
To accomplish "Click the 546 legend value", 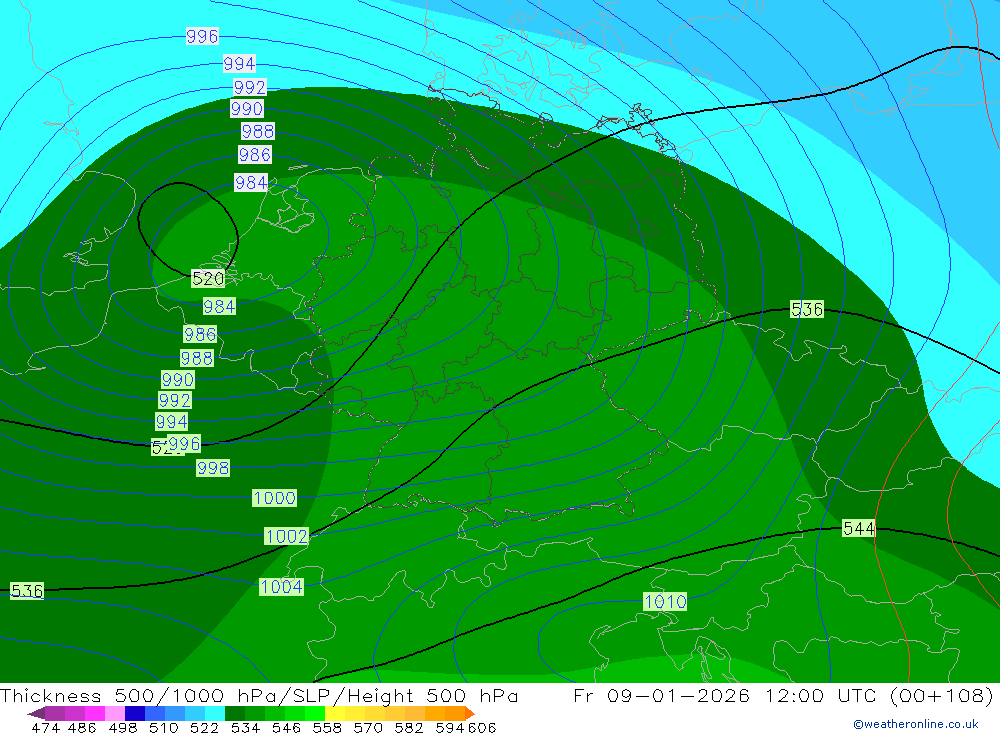I will (286, 728).
